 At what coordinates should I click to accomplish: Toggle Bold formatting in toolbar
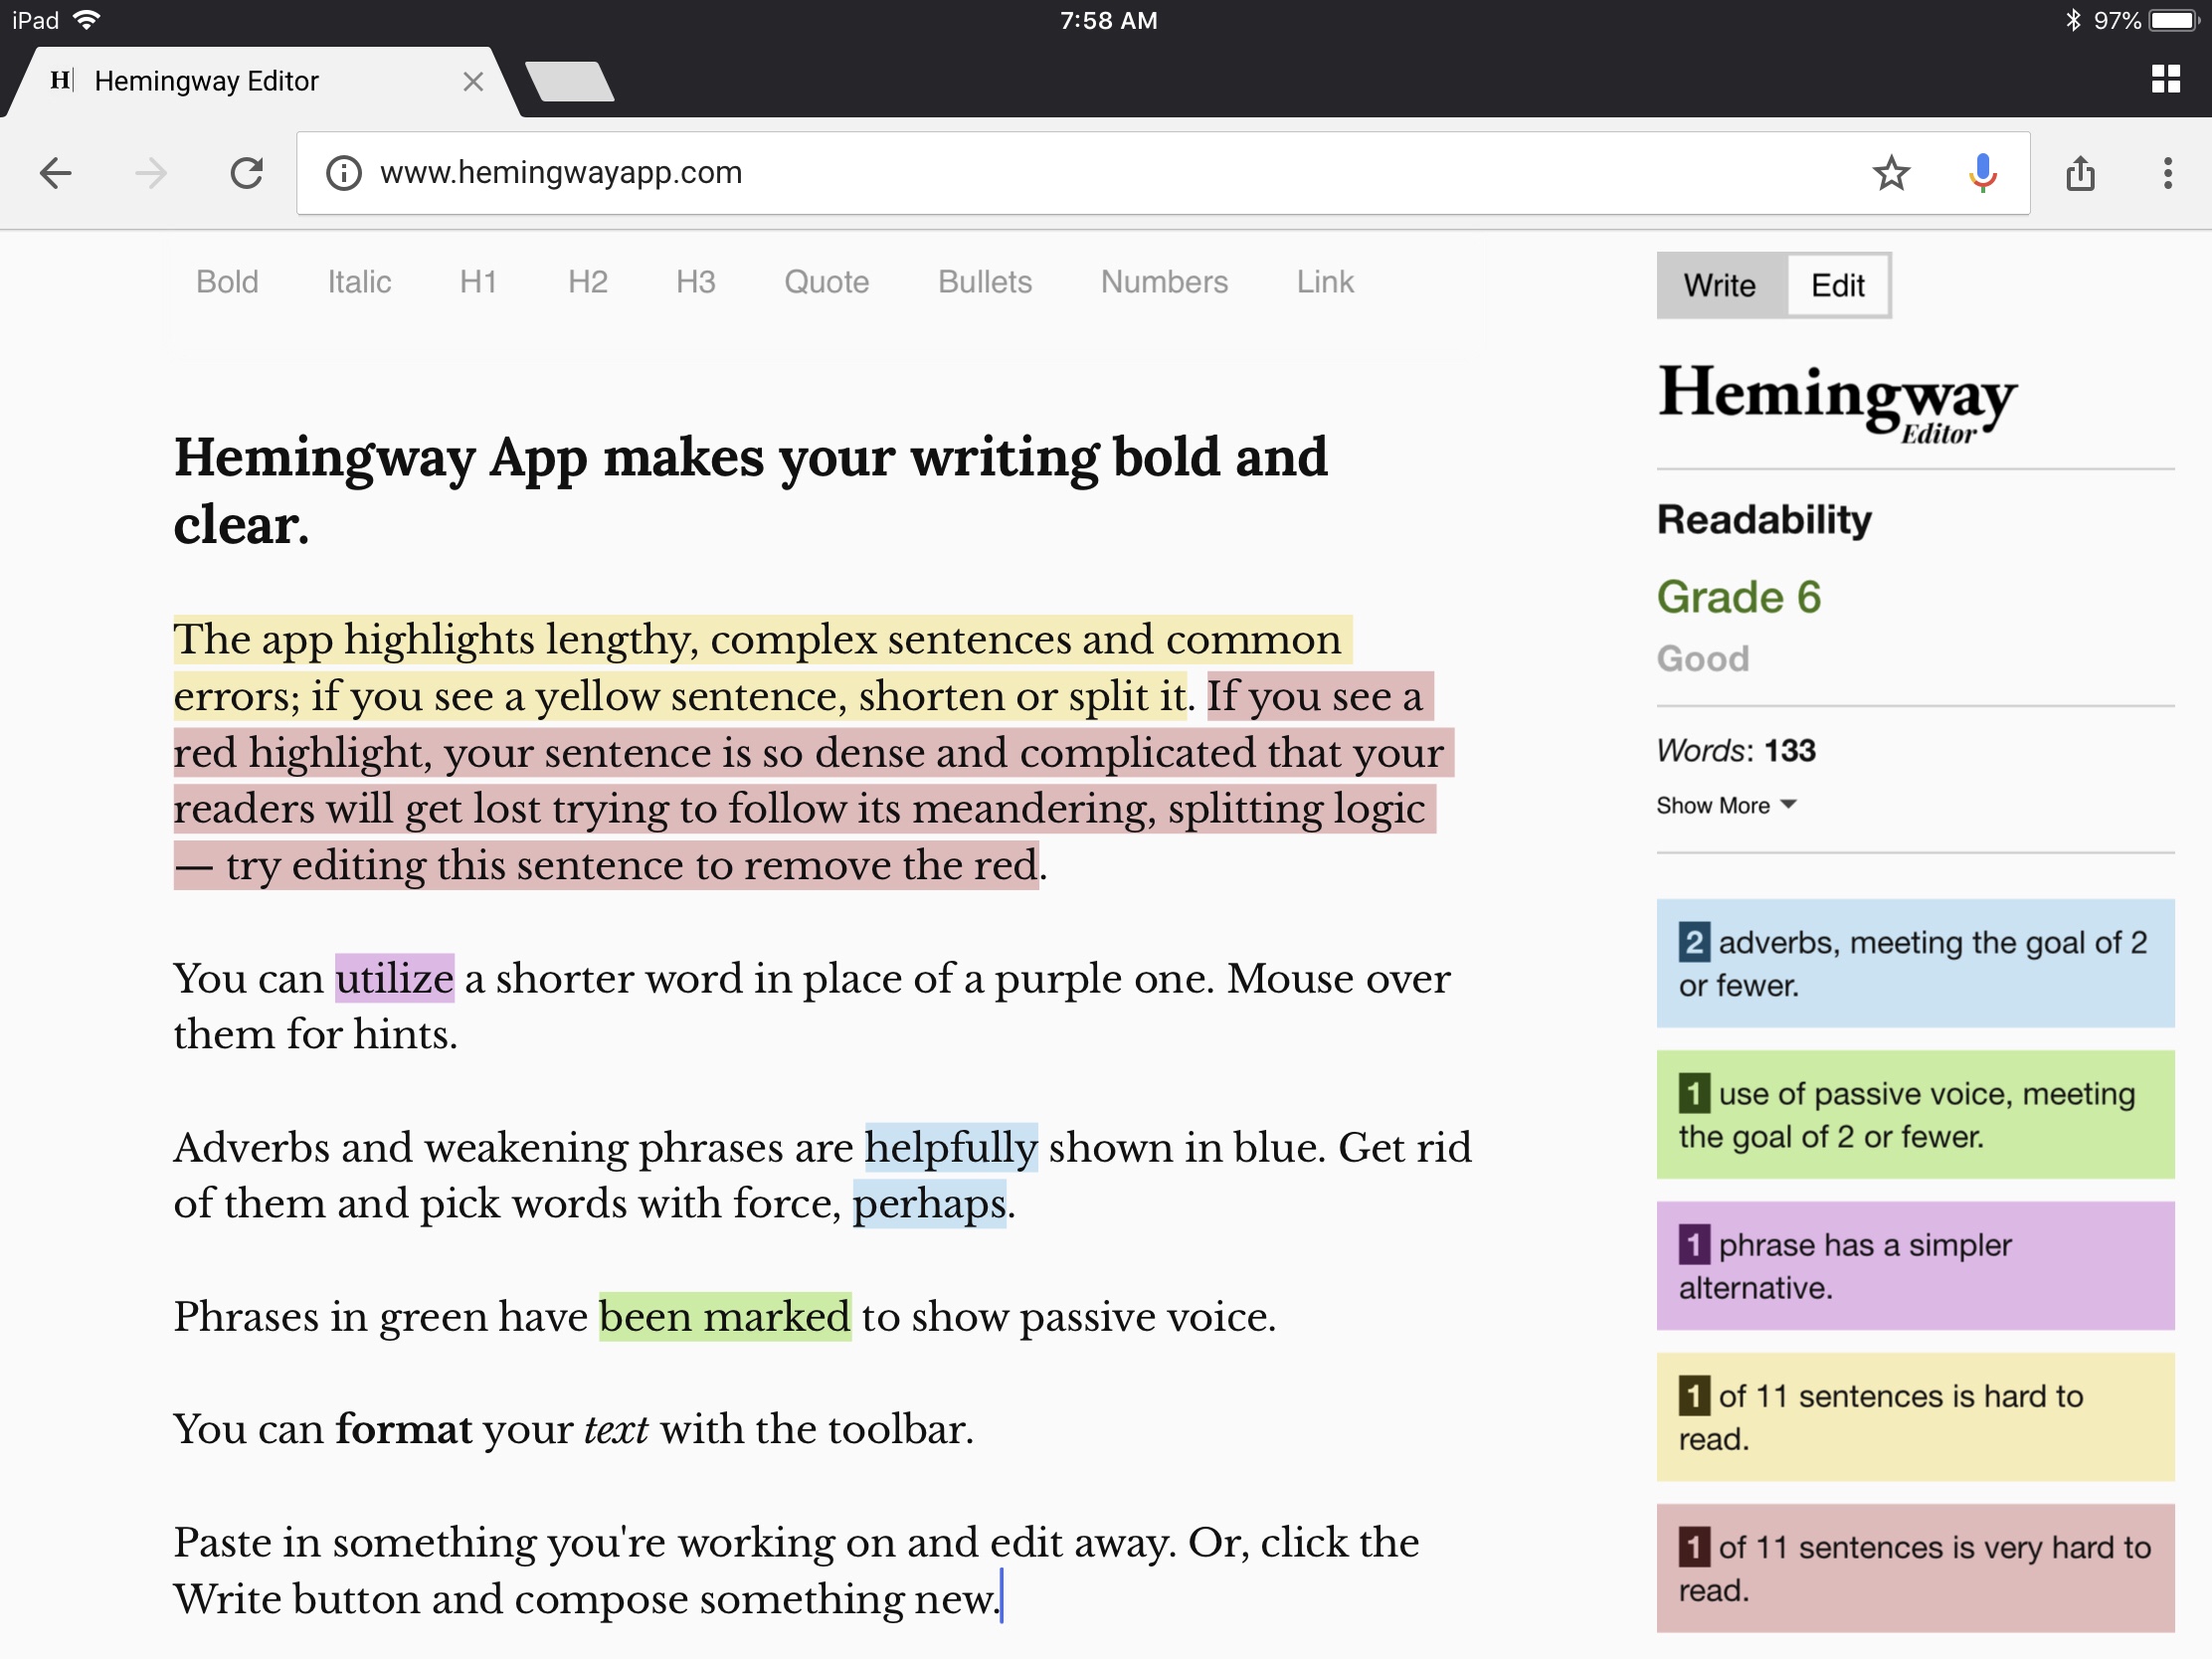click(x=227, y=282)
